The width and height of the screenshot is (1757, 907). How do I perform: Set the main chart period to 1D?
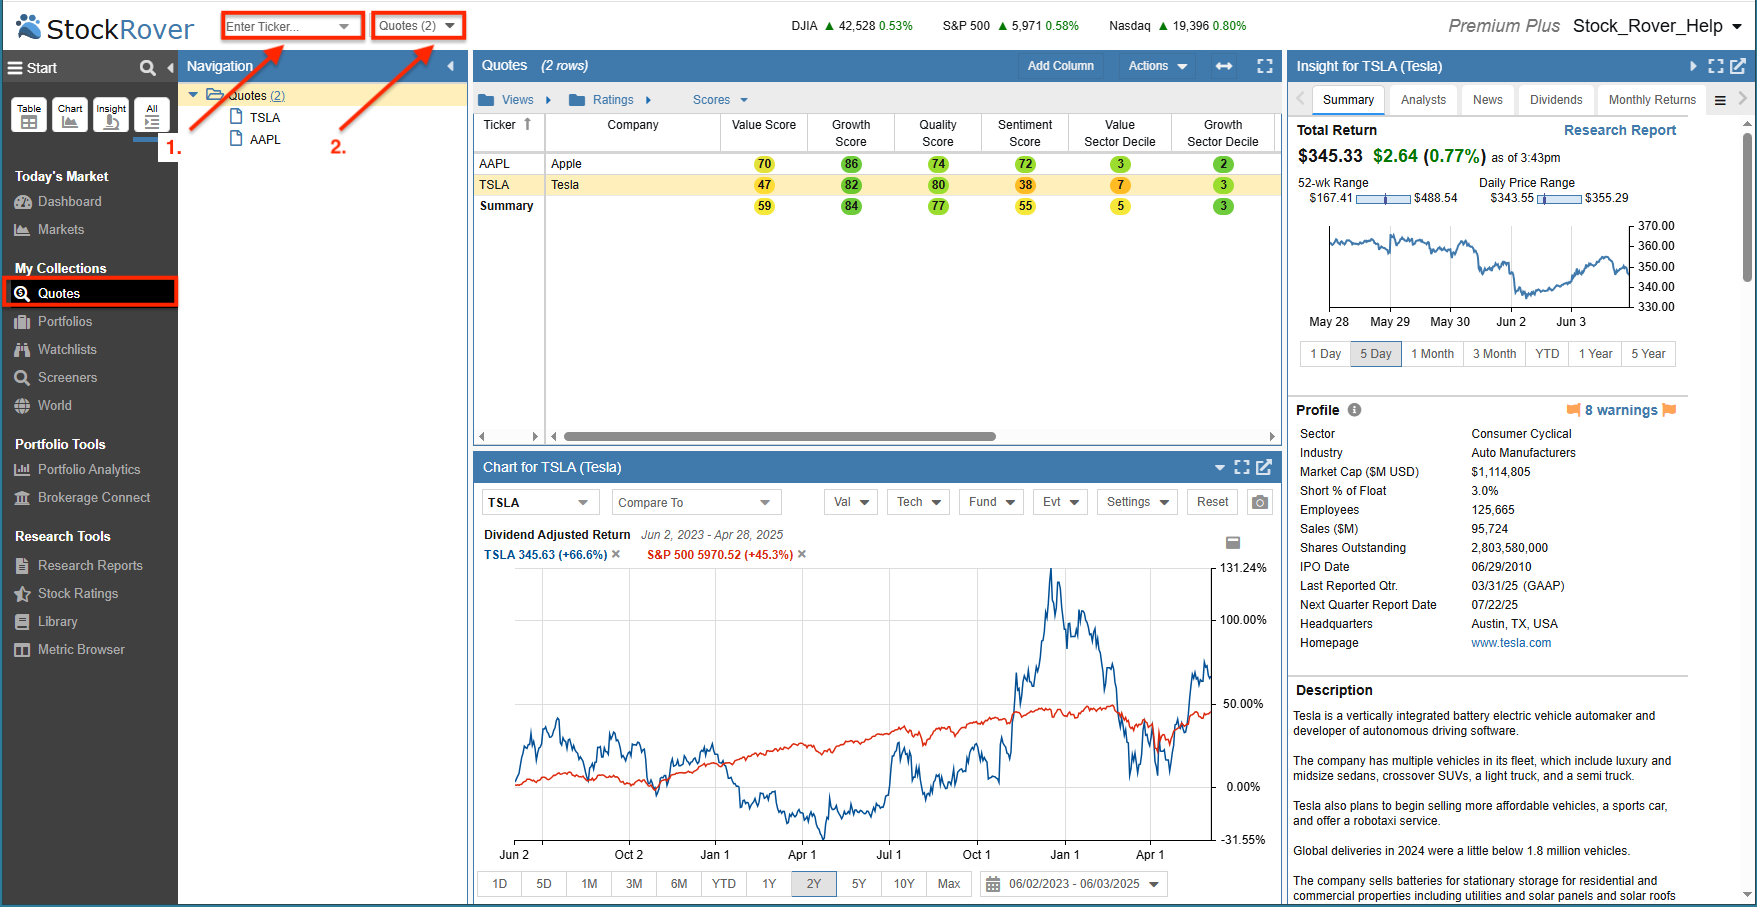click(500, 884)
